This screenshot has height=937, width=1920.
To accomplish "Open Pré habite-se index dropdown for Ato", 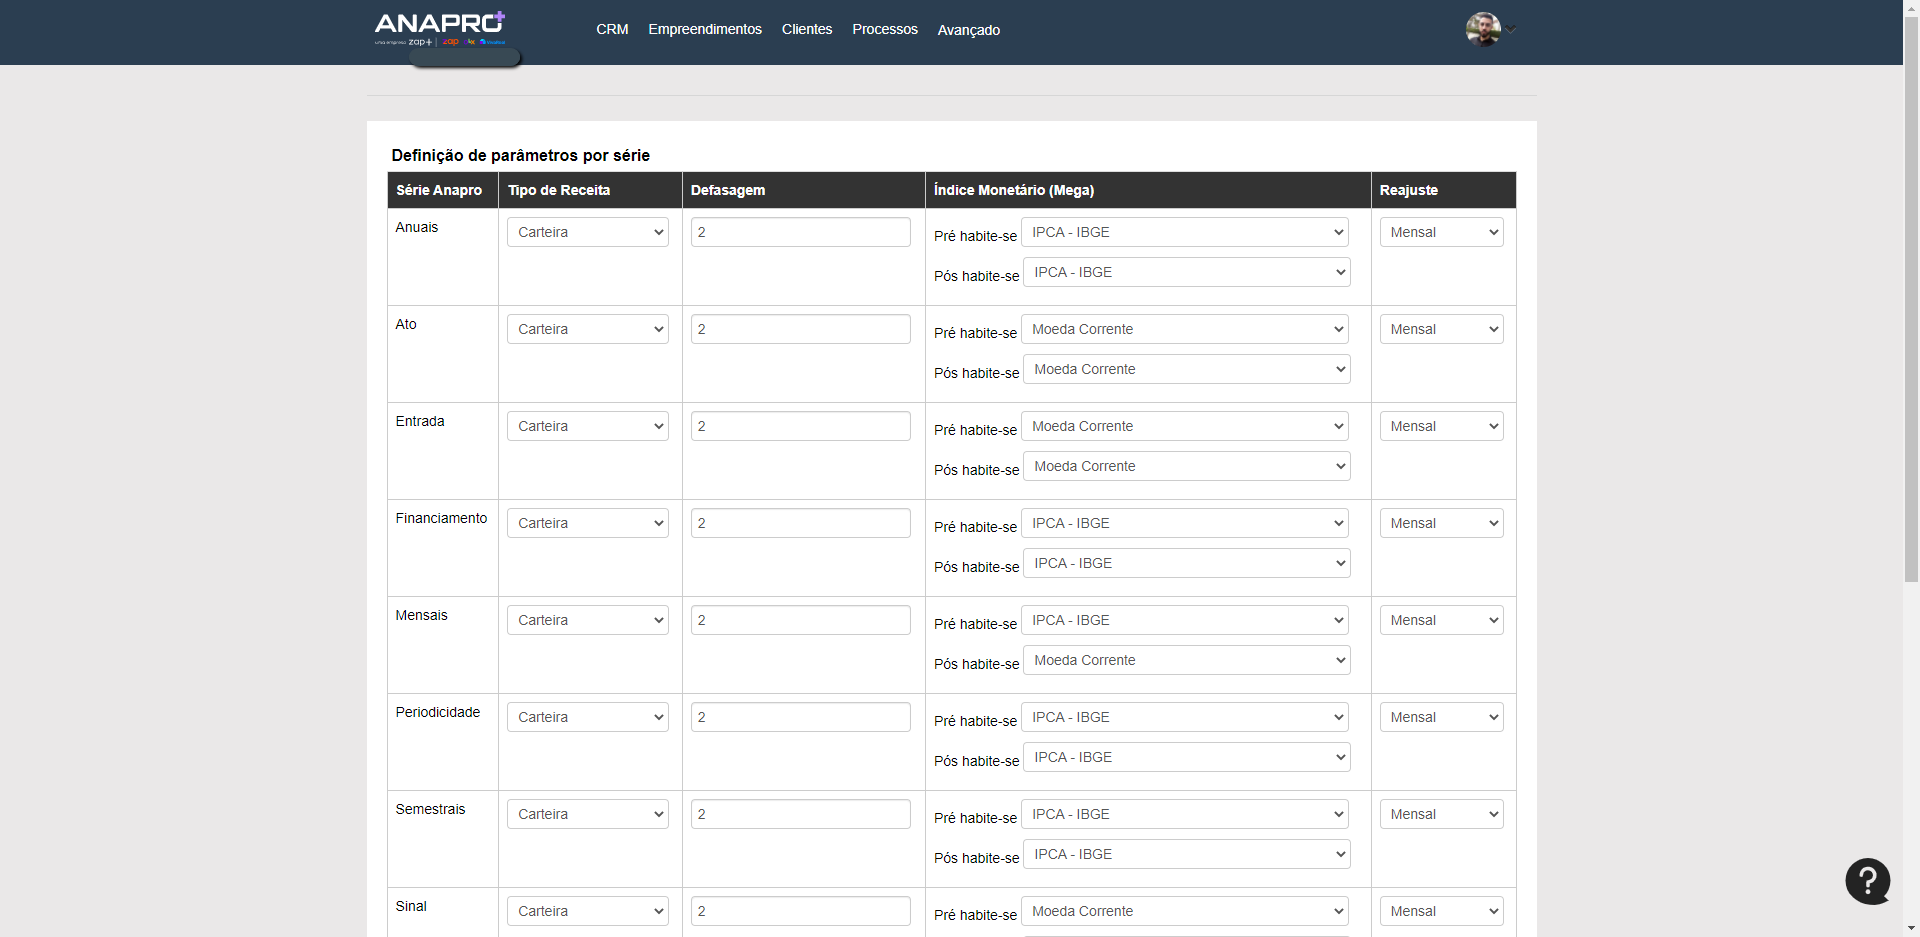I will click(1184, 329).
